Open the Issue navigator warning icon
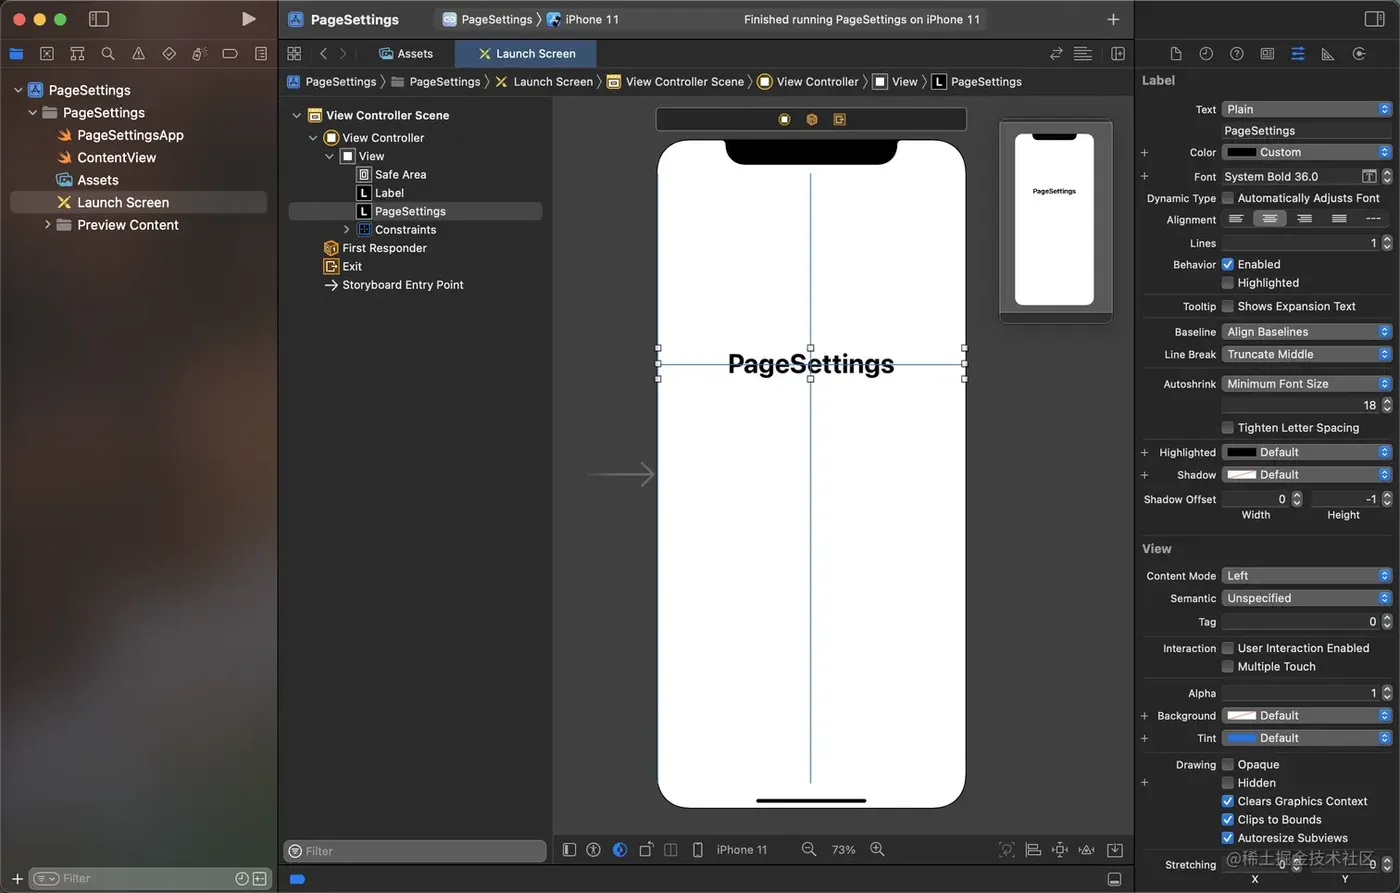Viewport: 1400px width, 893px height. 139,54
